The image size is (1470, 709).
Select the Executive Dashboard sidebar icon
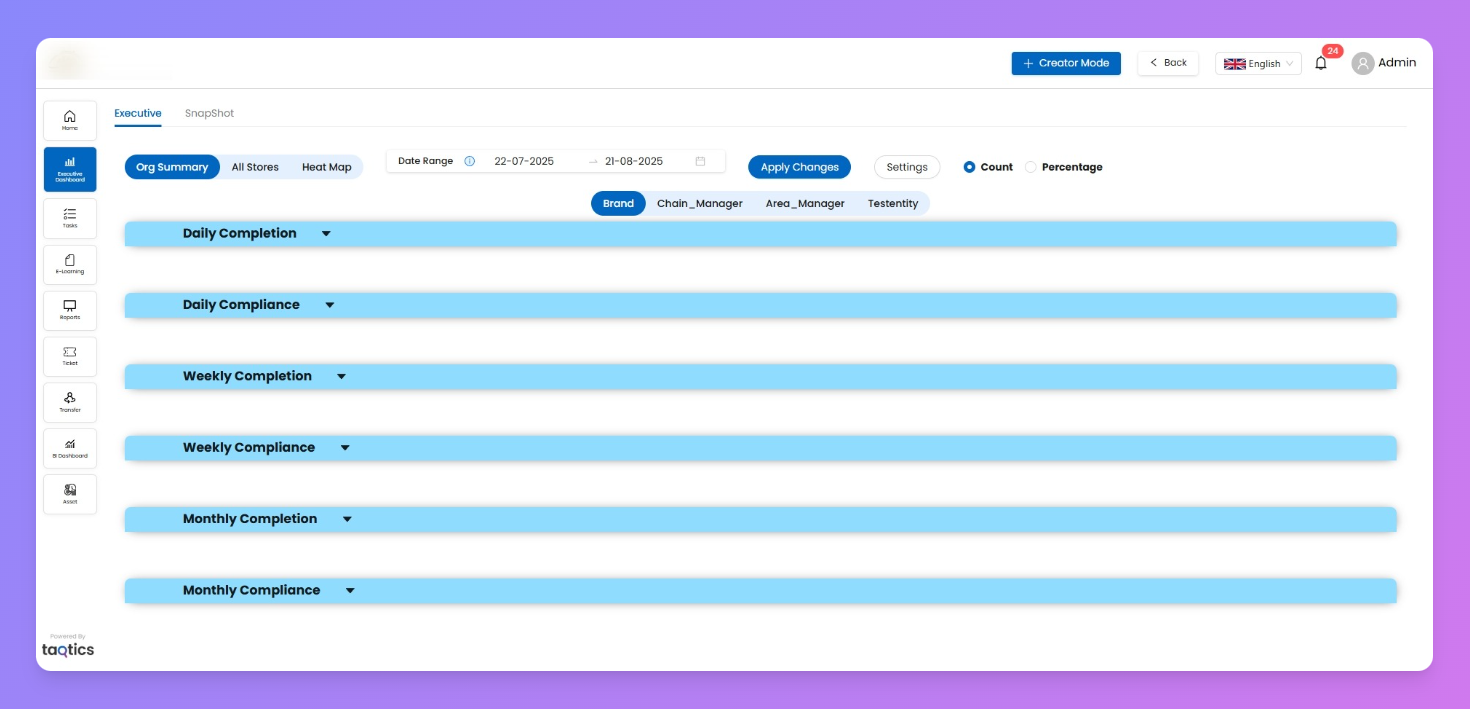[x=70, y=169]
